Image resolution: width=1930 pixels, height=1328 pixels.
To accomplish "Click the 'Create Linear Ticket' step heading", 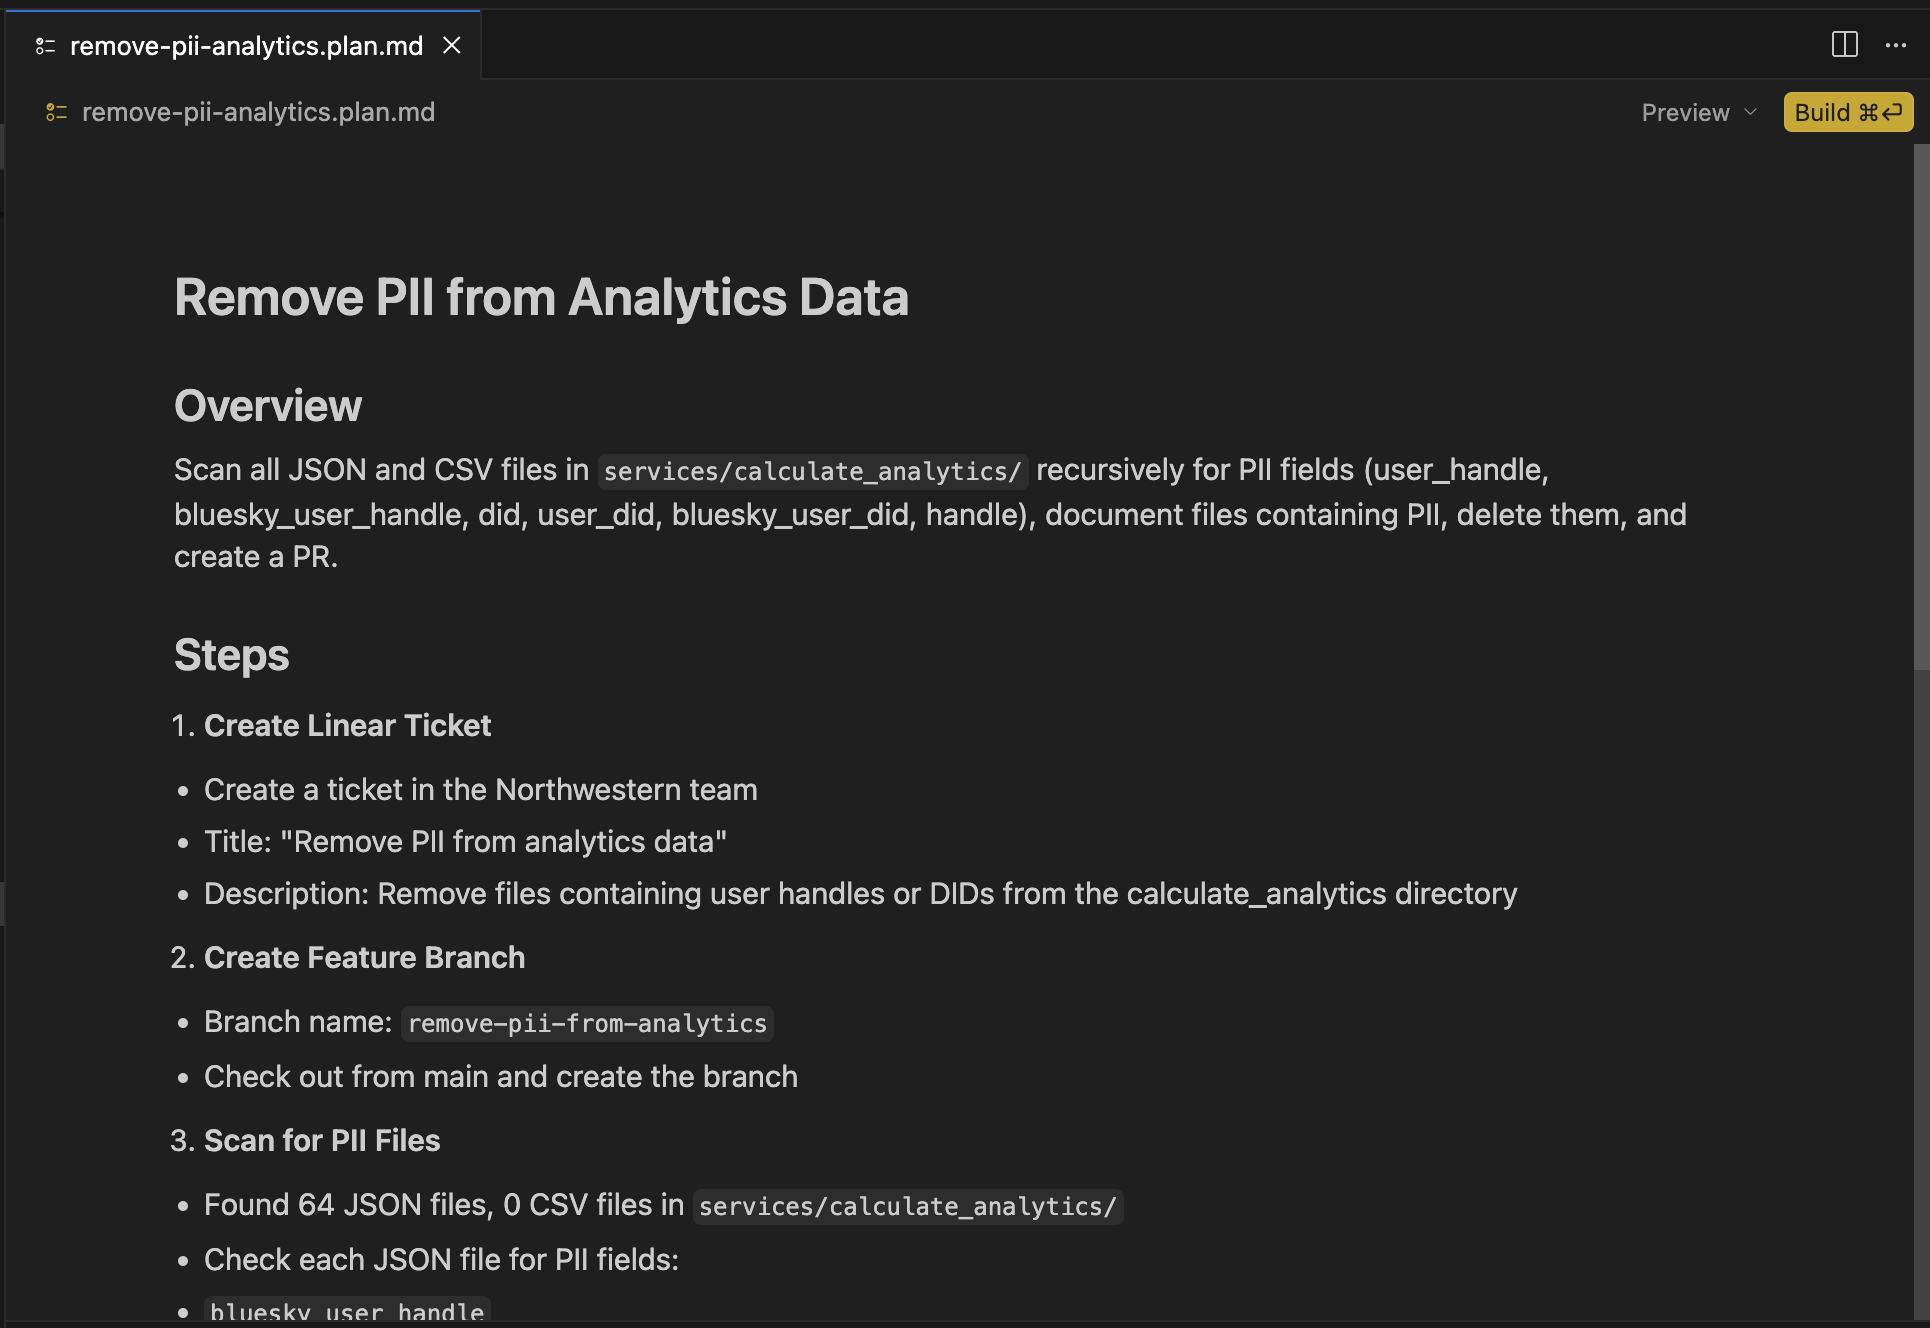I will point(347,726).
